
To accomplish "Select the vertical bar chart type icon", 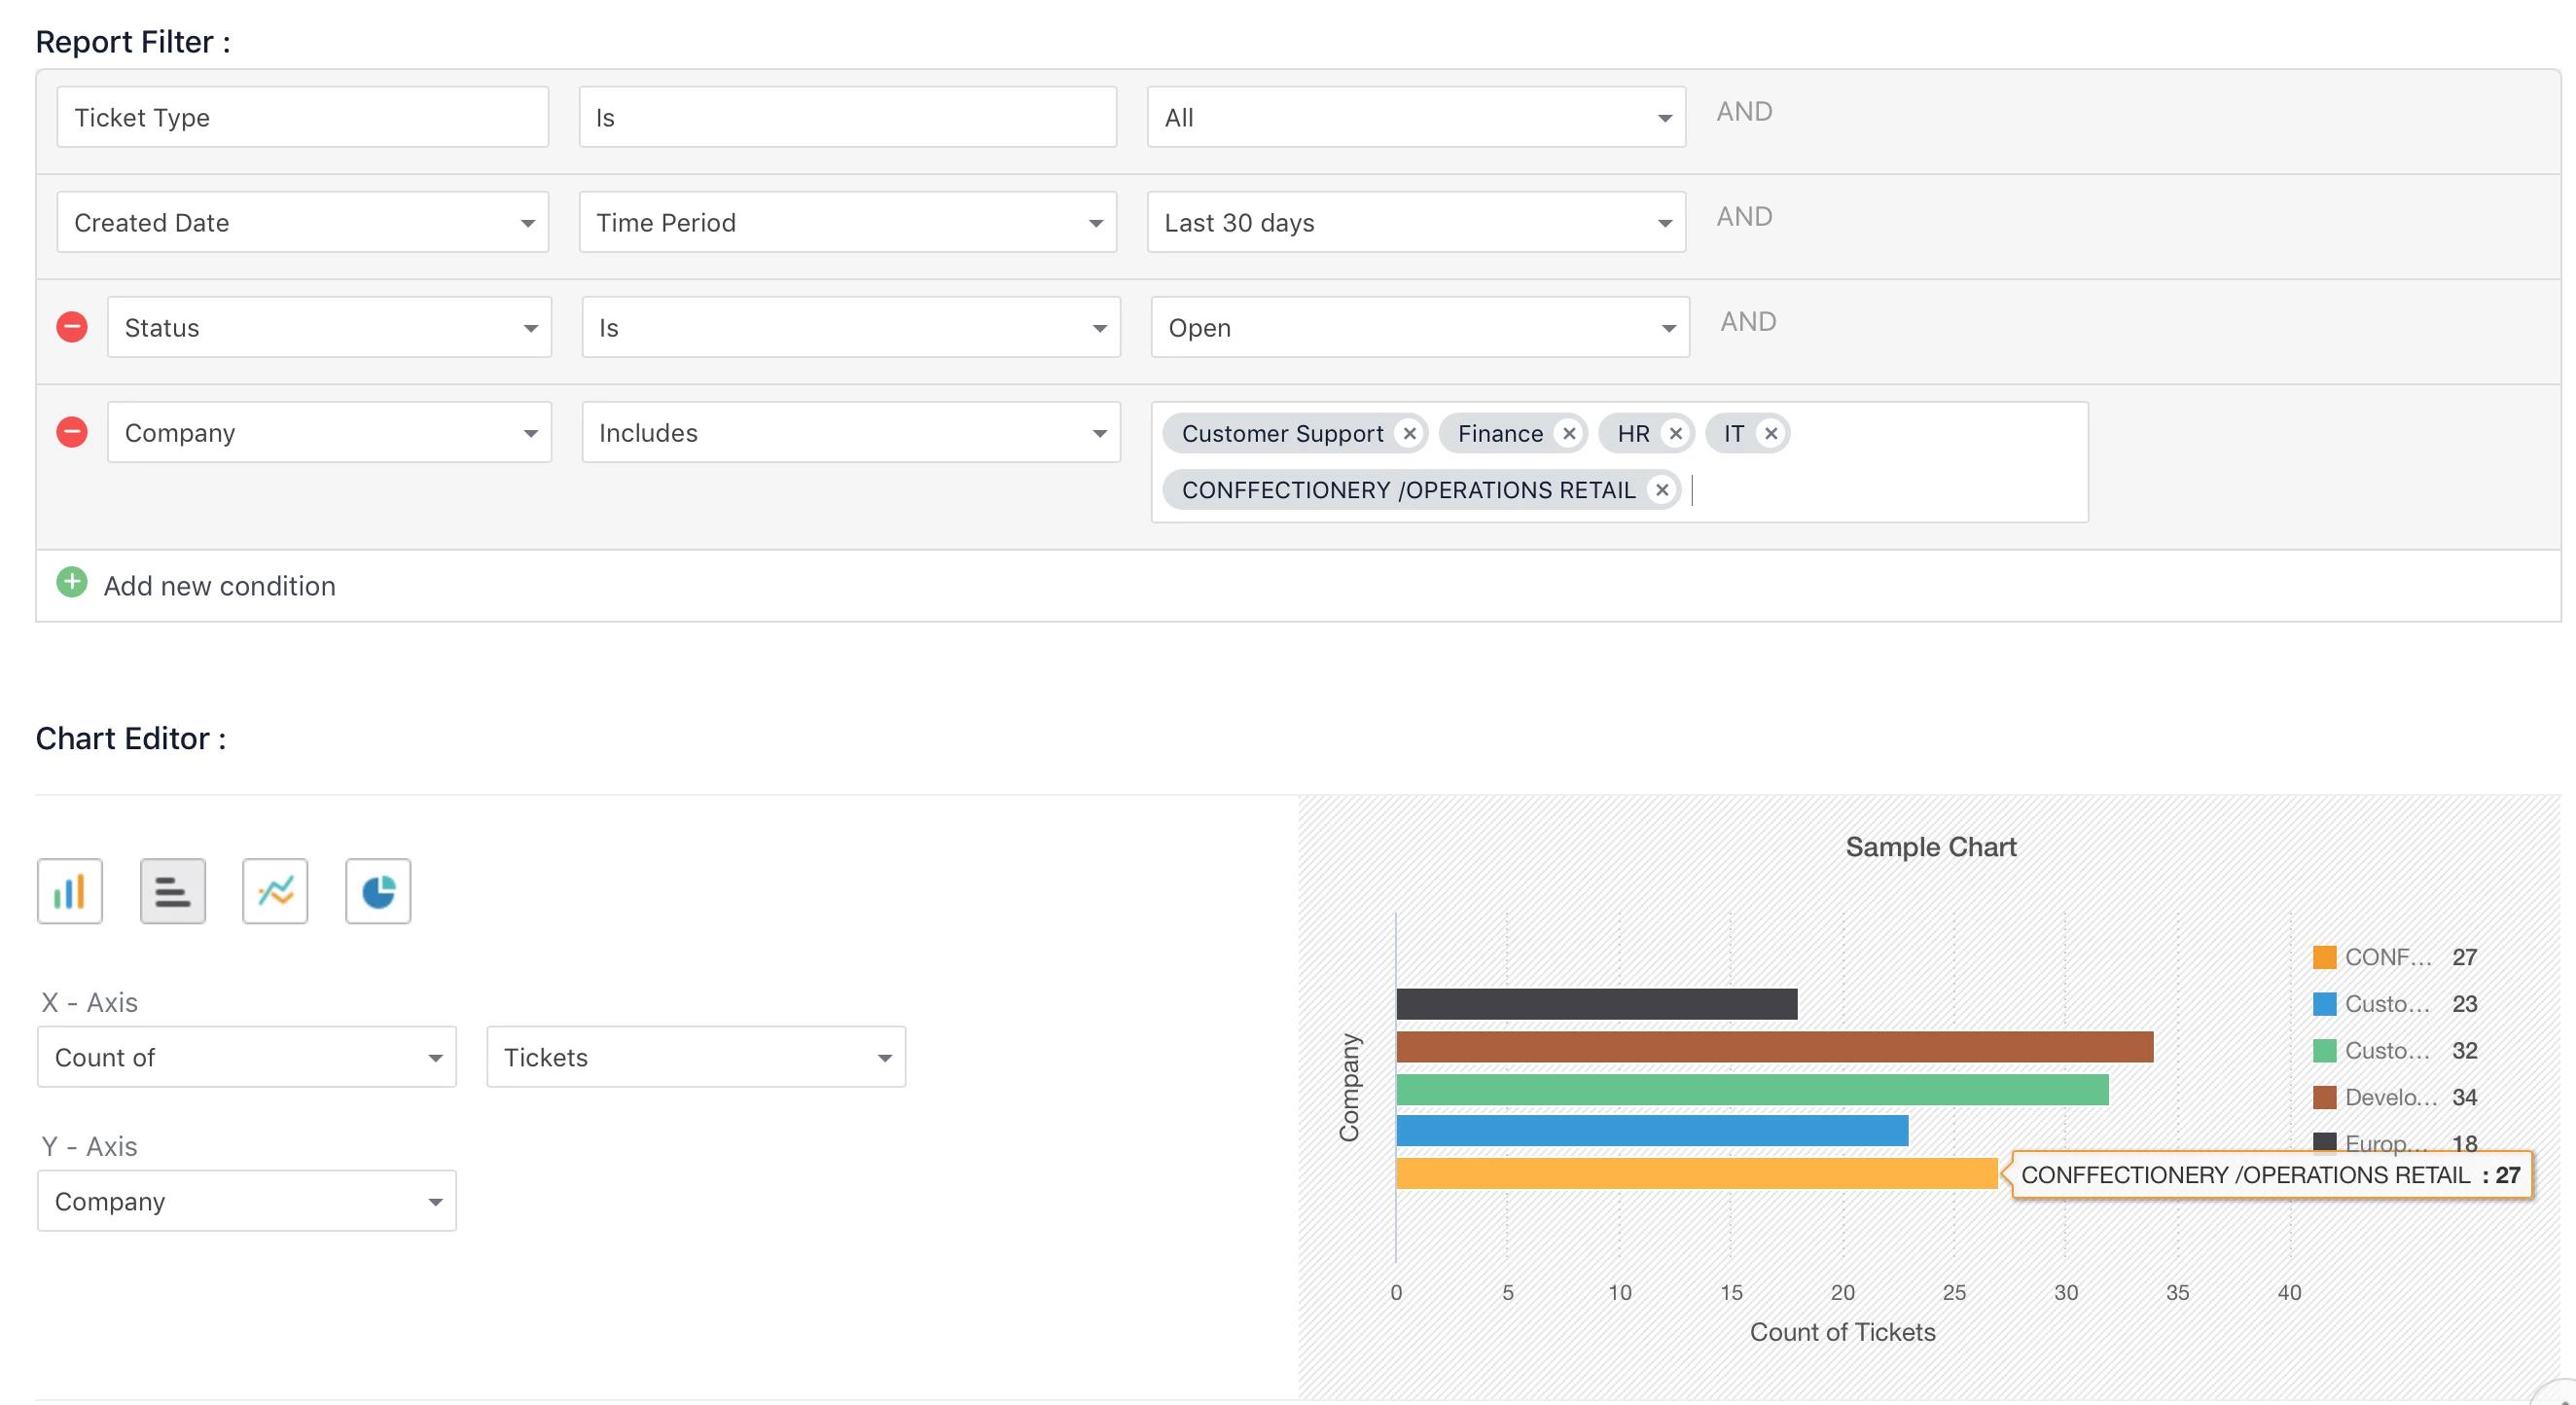I will tap(70, 890).
